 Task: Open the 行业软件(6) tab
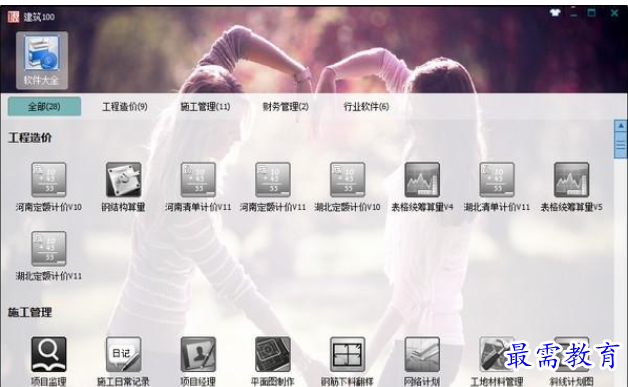pyautogui.click(x=366, y=107)
